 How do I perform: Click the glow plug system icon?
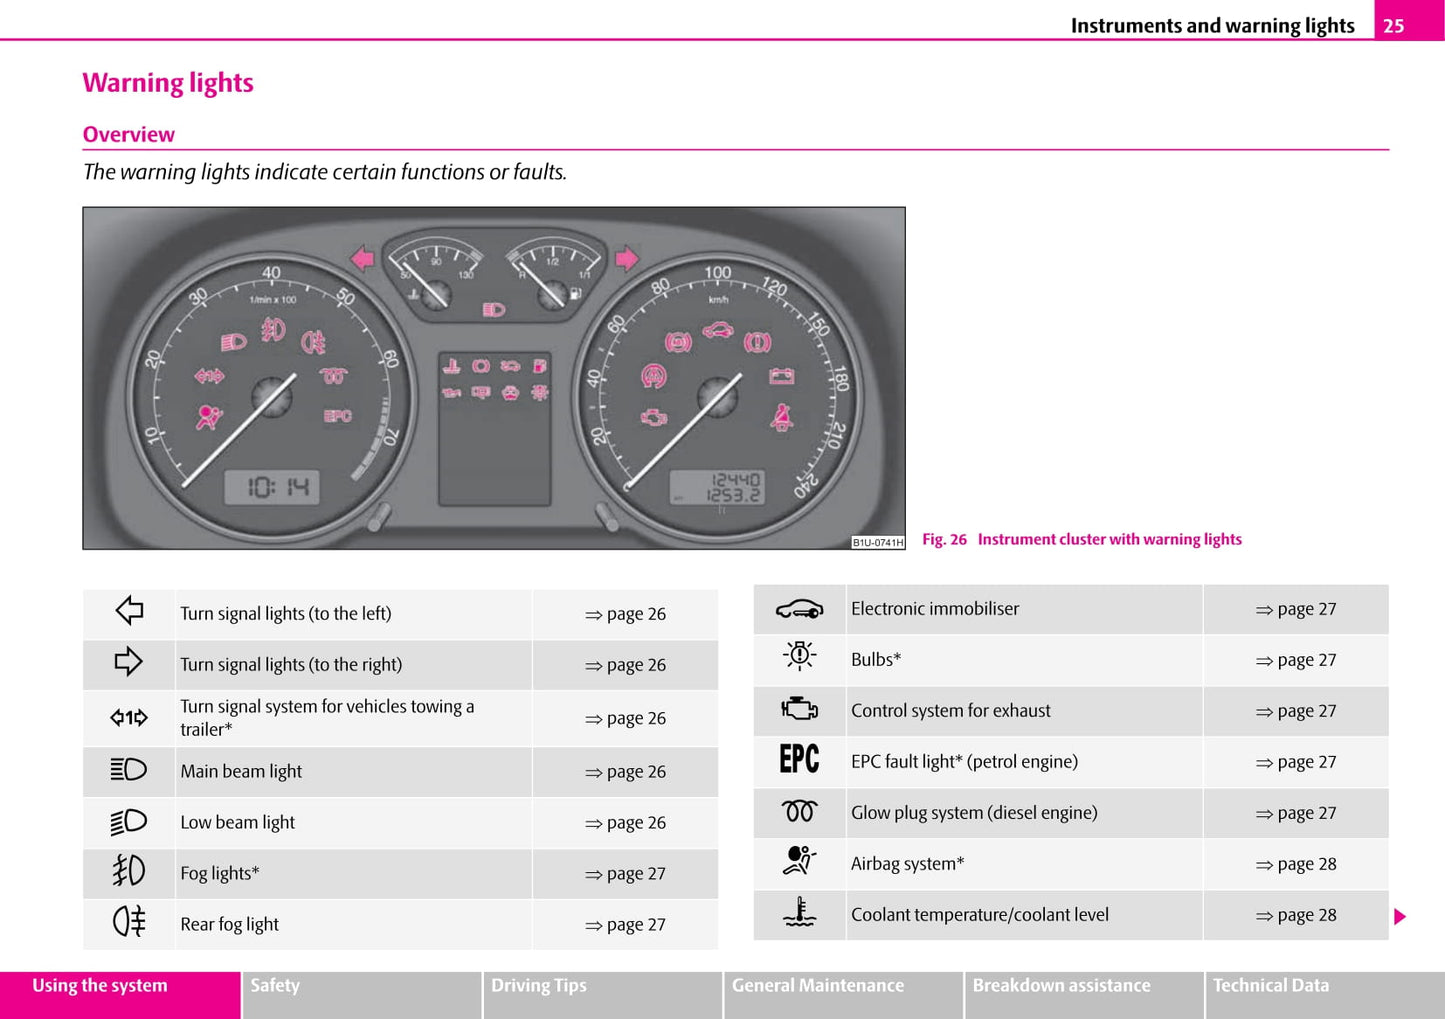point(799,811)
